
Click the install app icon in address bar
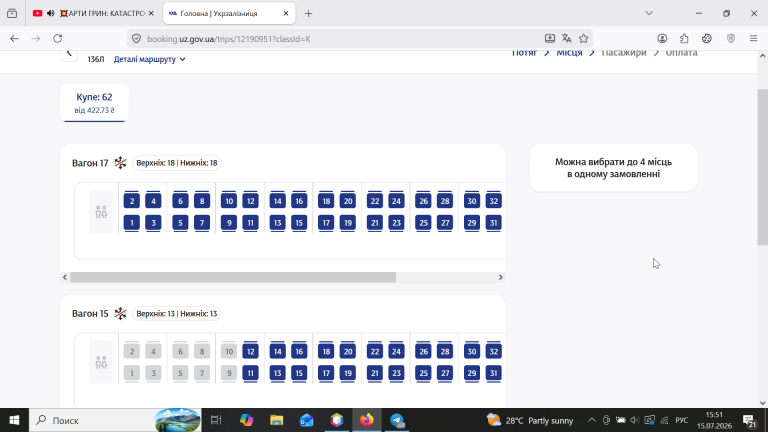click(x=550, y=39)
